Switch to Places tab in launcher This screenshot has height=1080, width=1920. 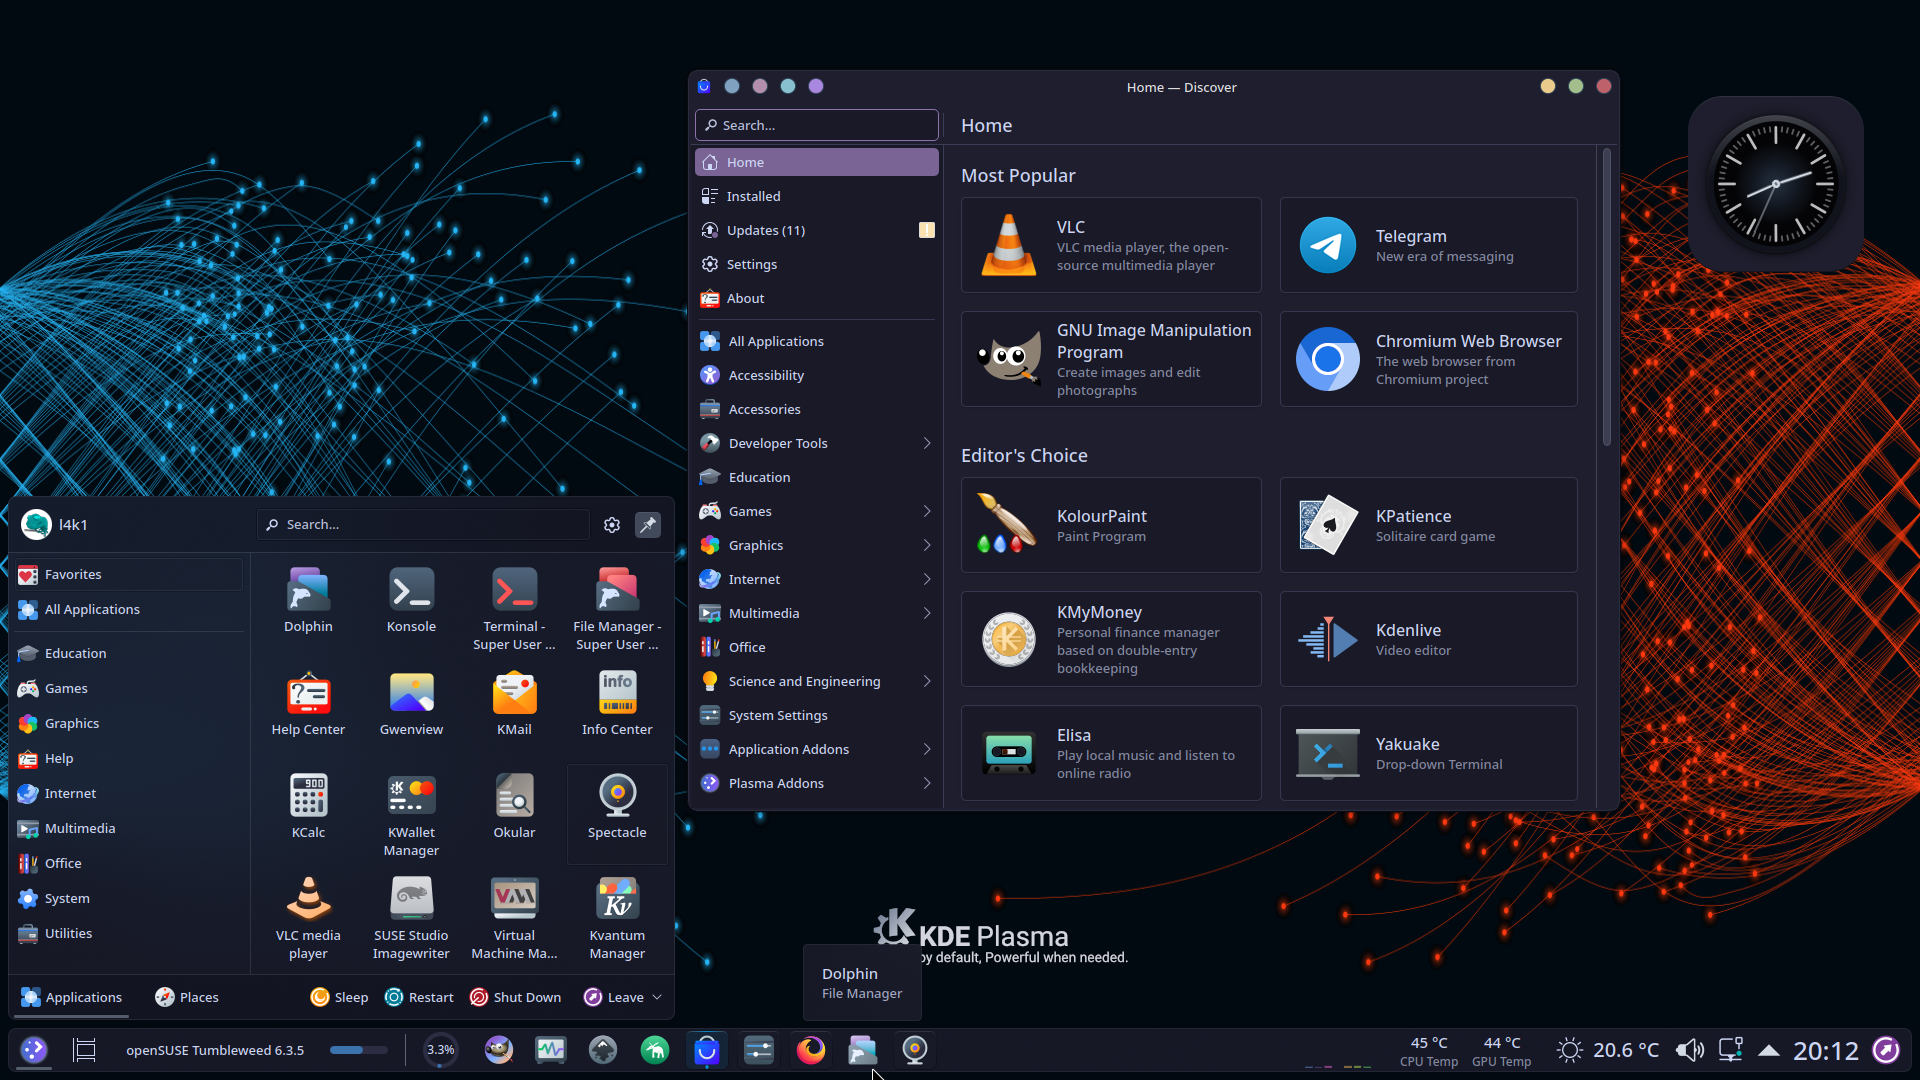tap(187, 997)
